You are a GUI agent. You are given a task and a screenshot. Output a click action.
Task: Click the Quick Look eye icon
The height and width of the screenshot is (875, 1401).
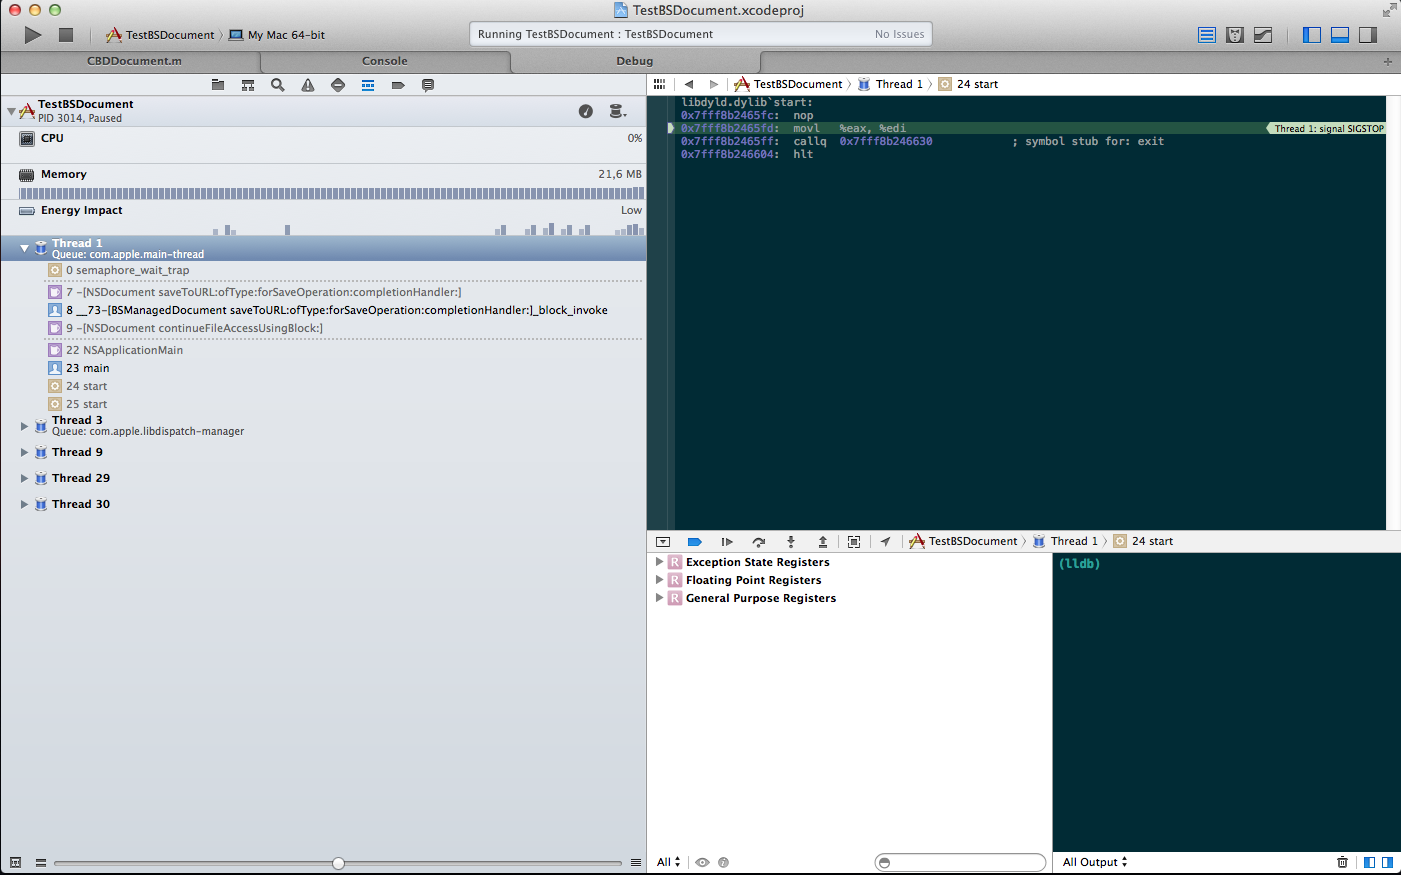click(x=702, y=862)
